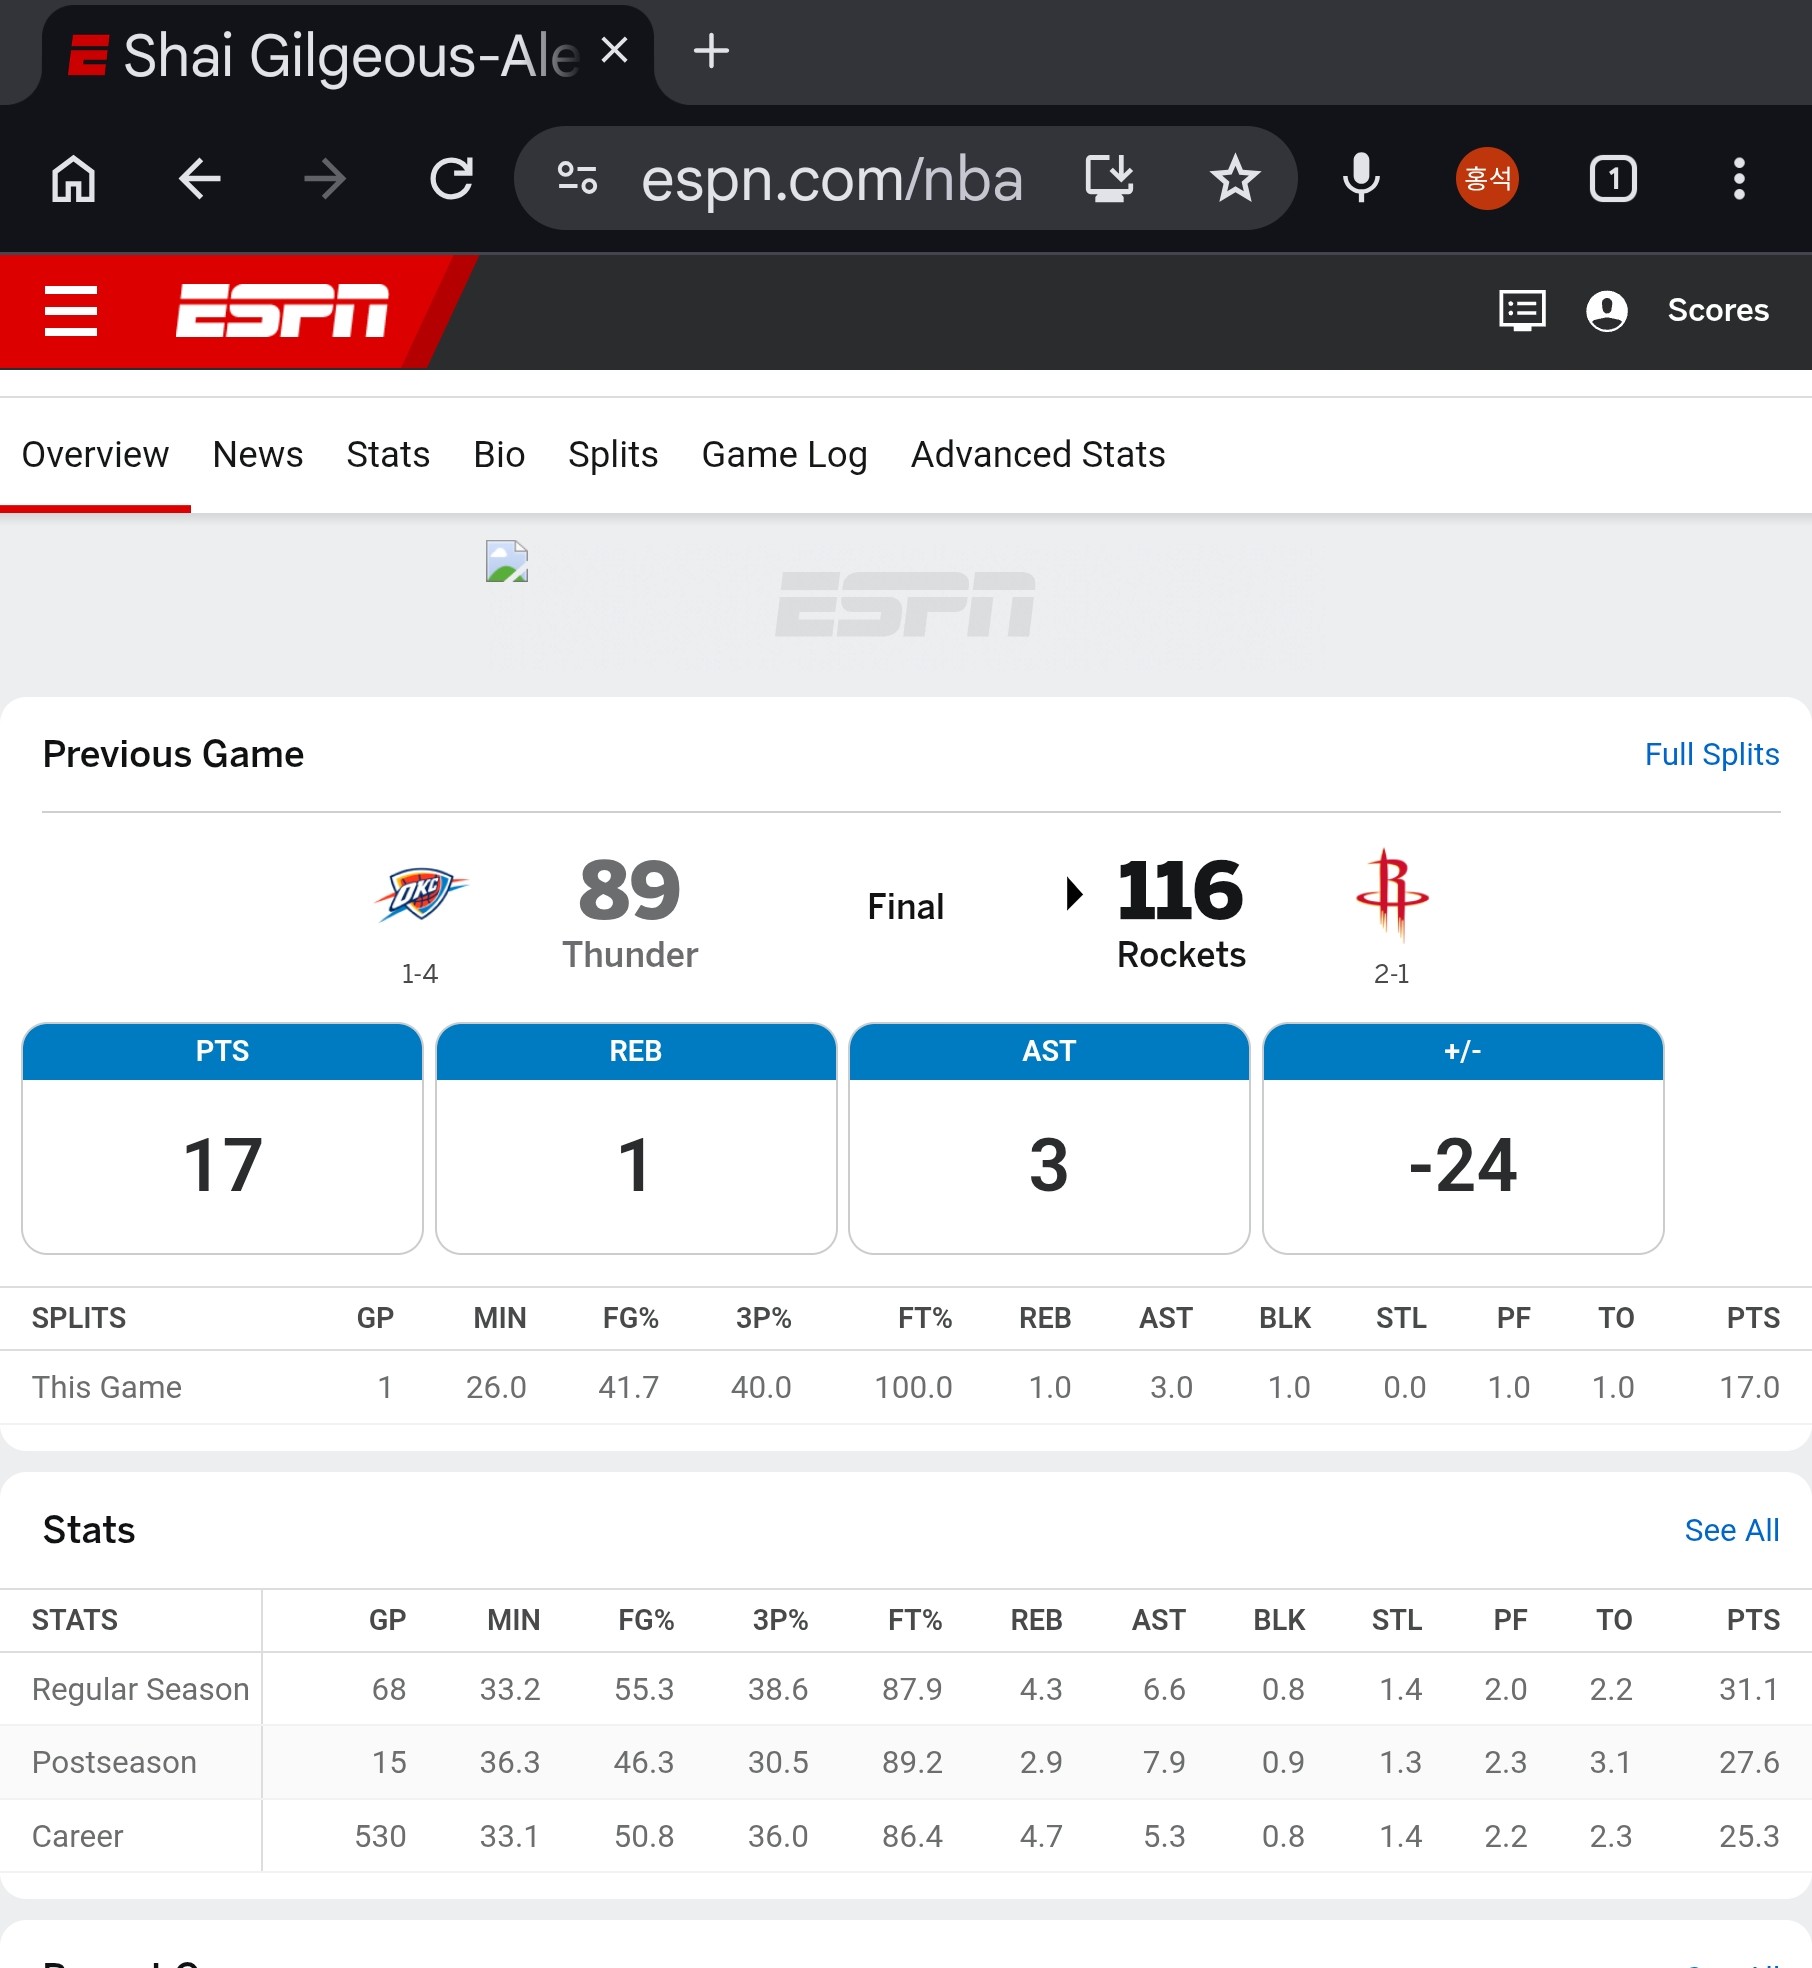Click the address bar URL espn.com/nba
This screenshot has width=1812, height=1968.
tap(832, 180)
